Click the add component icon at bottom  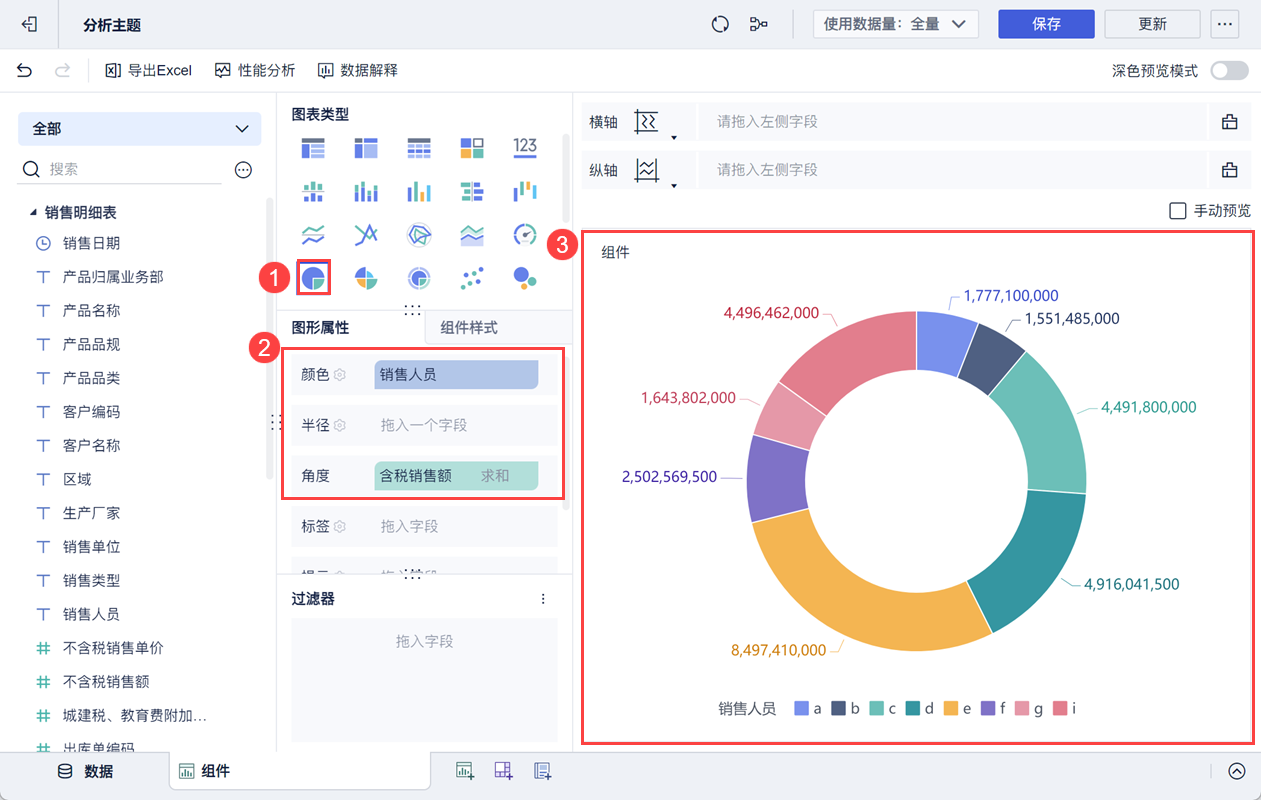465,771
